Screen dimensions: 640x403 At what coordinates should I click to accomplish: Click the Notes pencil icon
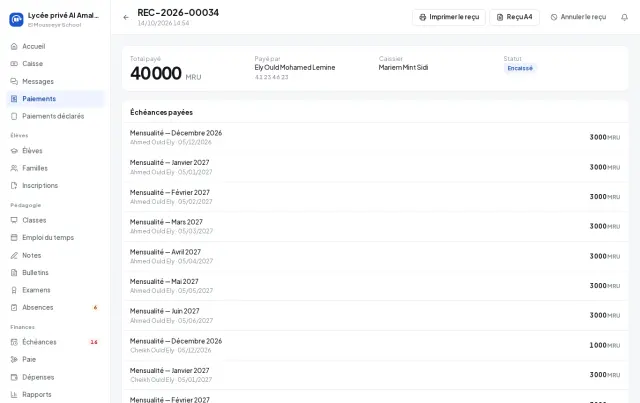14,256
